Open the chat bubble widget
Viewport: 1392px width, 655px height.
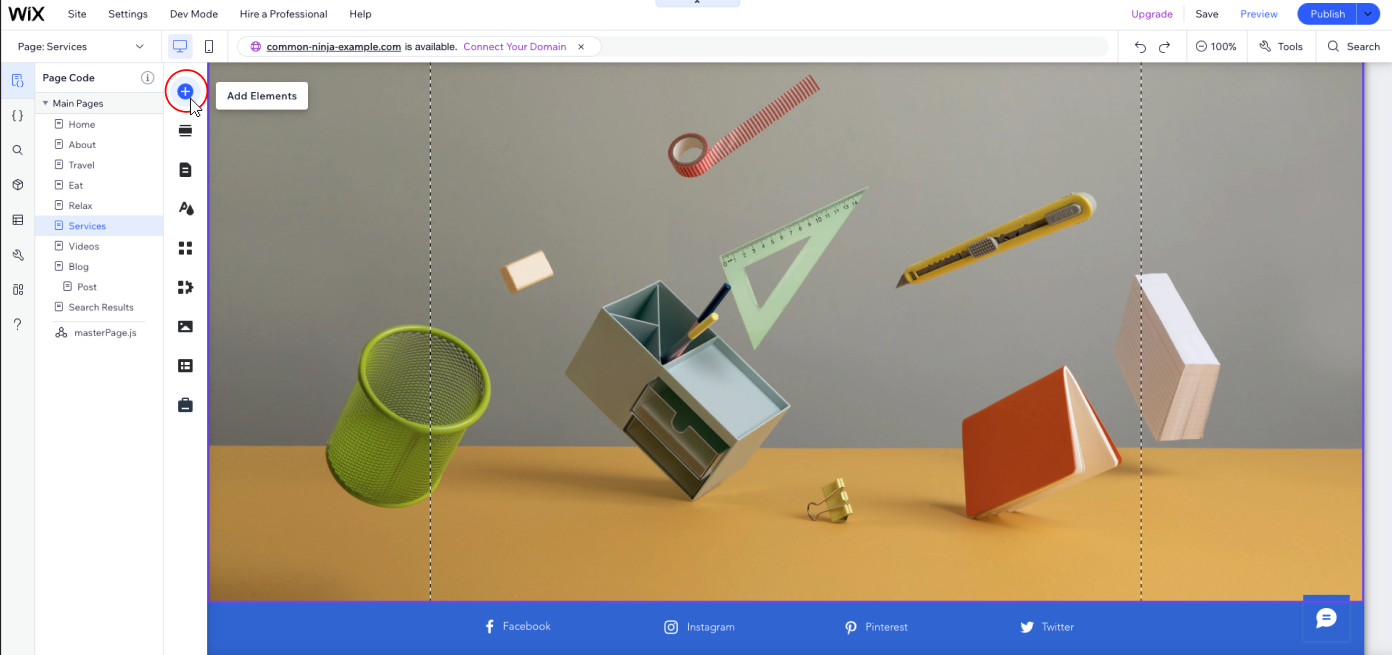coord(1326,618)
